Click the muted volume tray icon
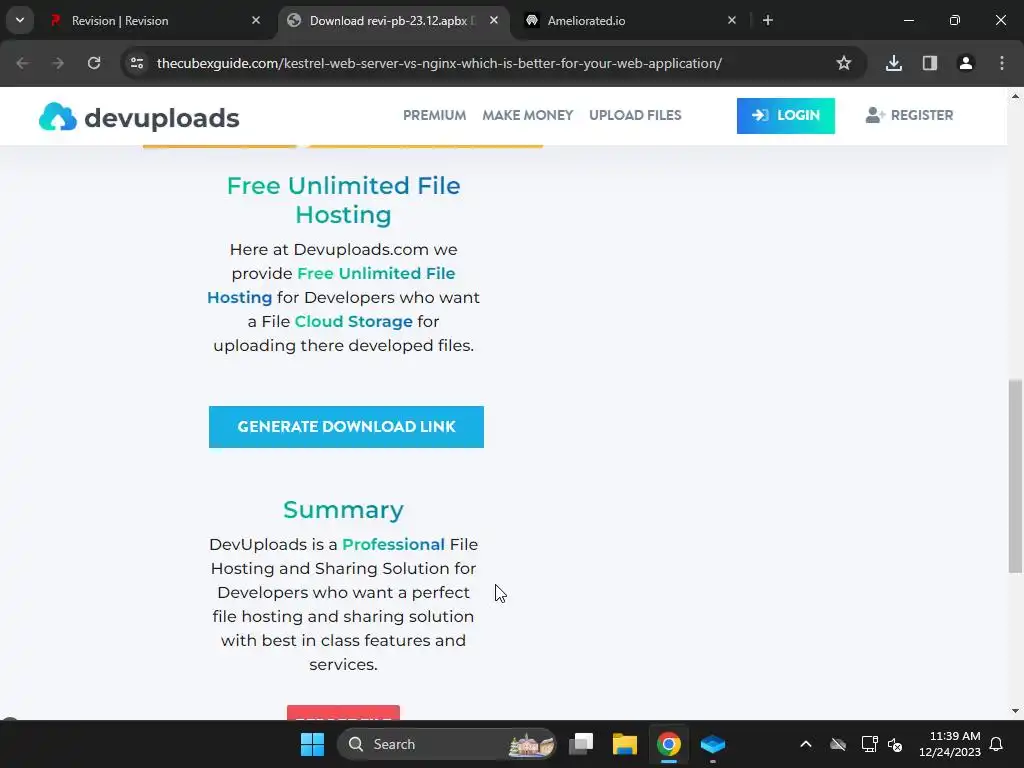This screenshot has height=768, width=1024. pos(895,744)
